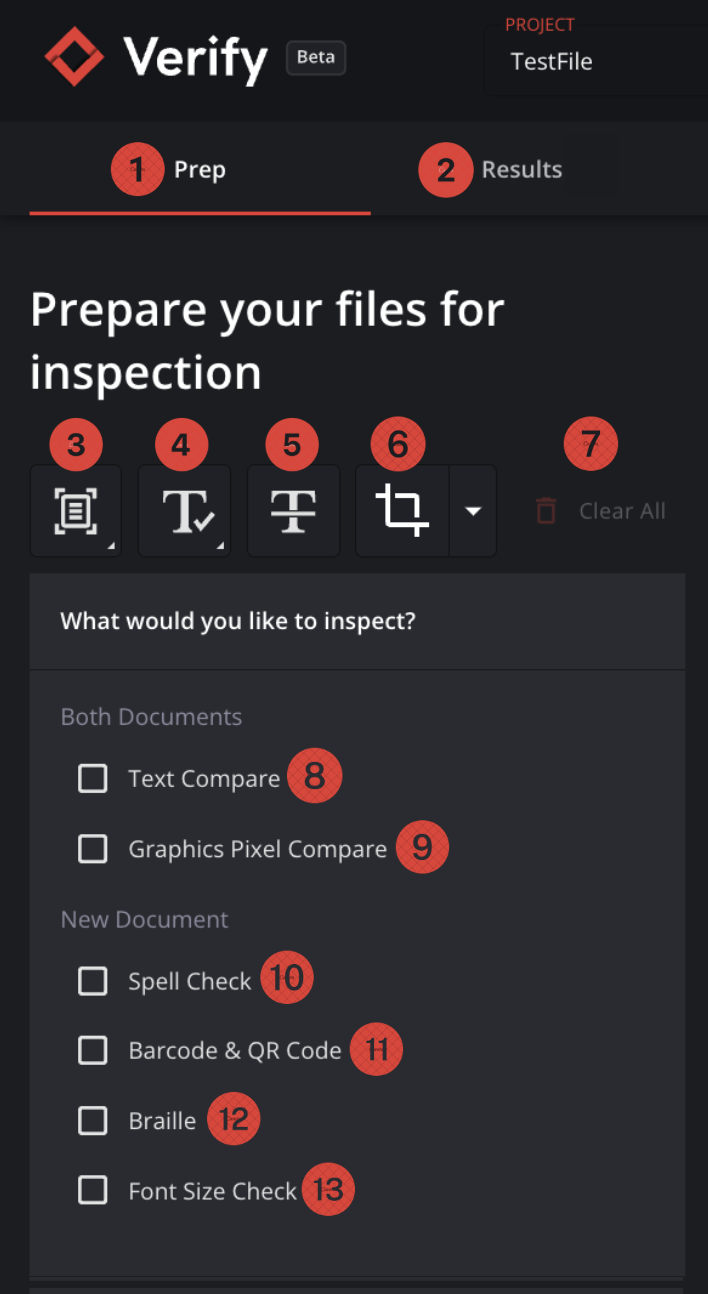708x1294 pixels.
Task: Check the Spell Check option
Action: (x=92, y=981)
